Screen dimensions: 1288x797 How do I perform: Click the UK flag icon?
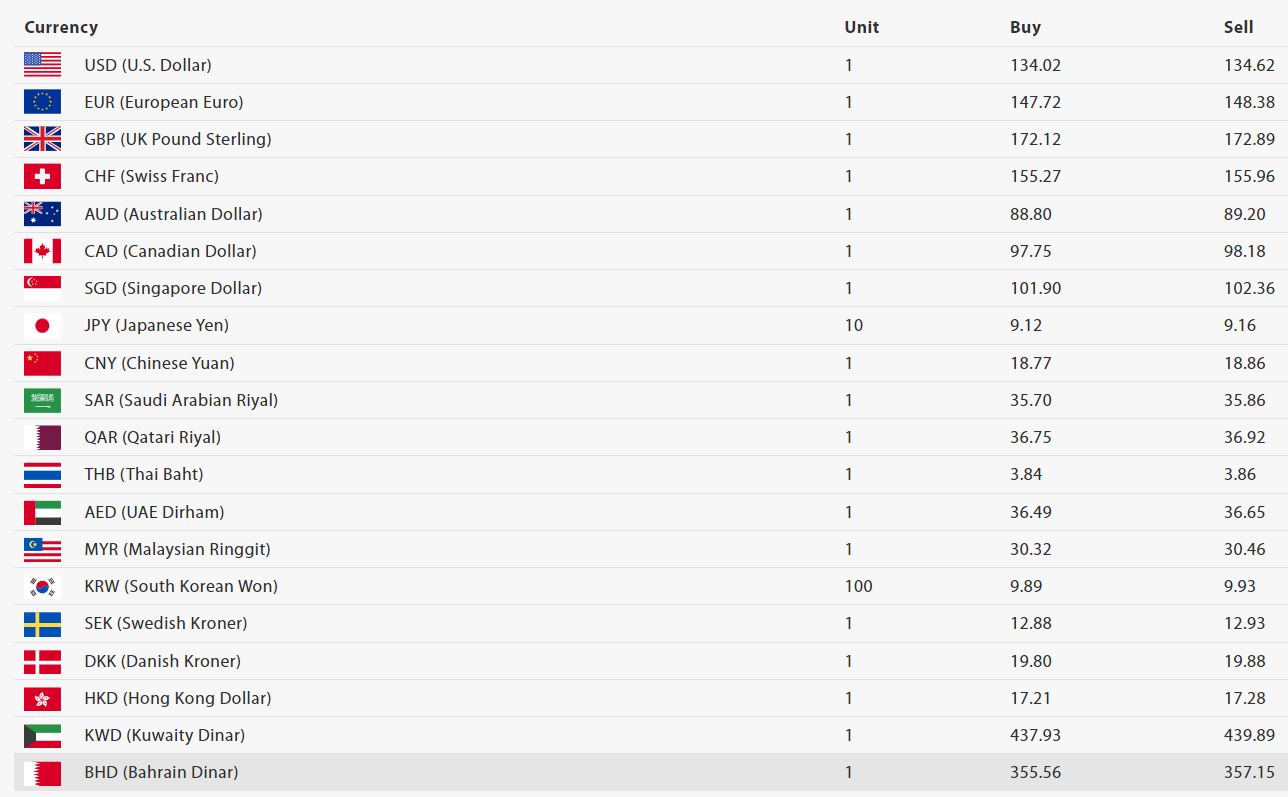(42, 139)
